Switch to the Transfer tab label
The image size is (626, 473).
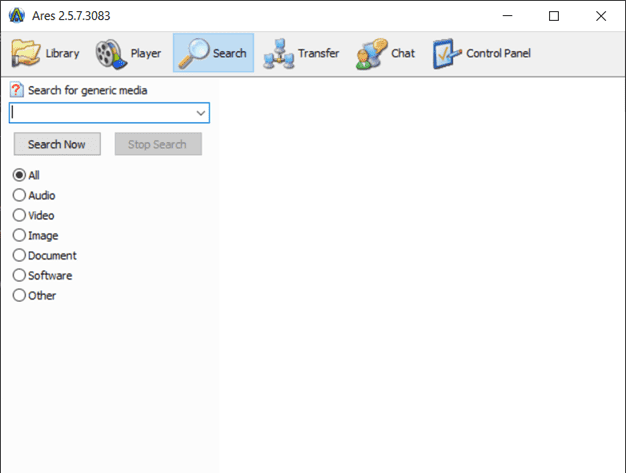pos(319,53)
